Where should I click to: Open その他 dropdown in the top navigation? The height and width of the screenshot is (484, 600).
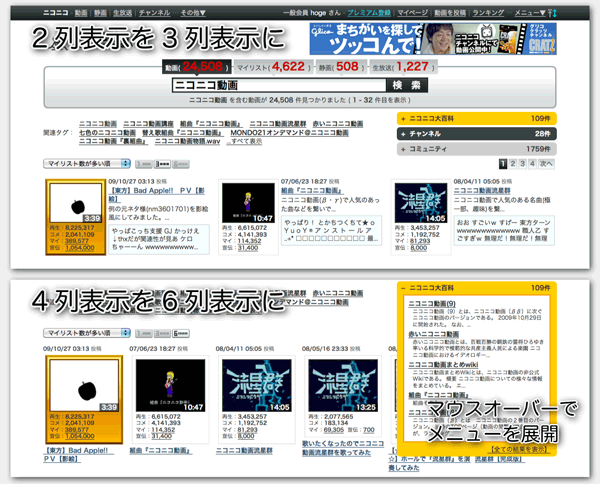tap(193, 13)
